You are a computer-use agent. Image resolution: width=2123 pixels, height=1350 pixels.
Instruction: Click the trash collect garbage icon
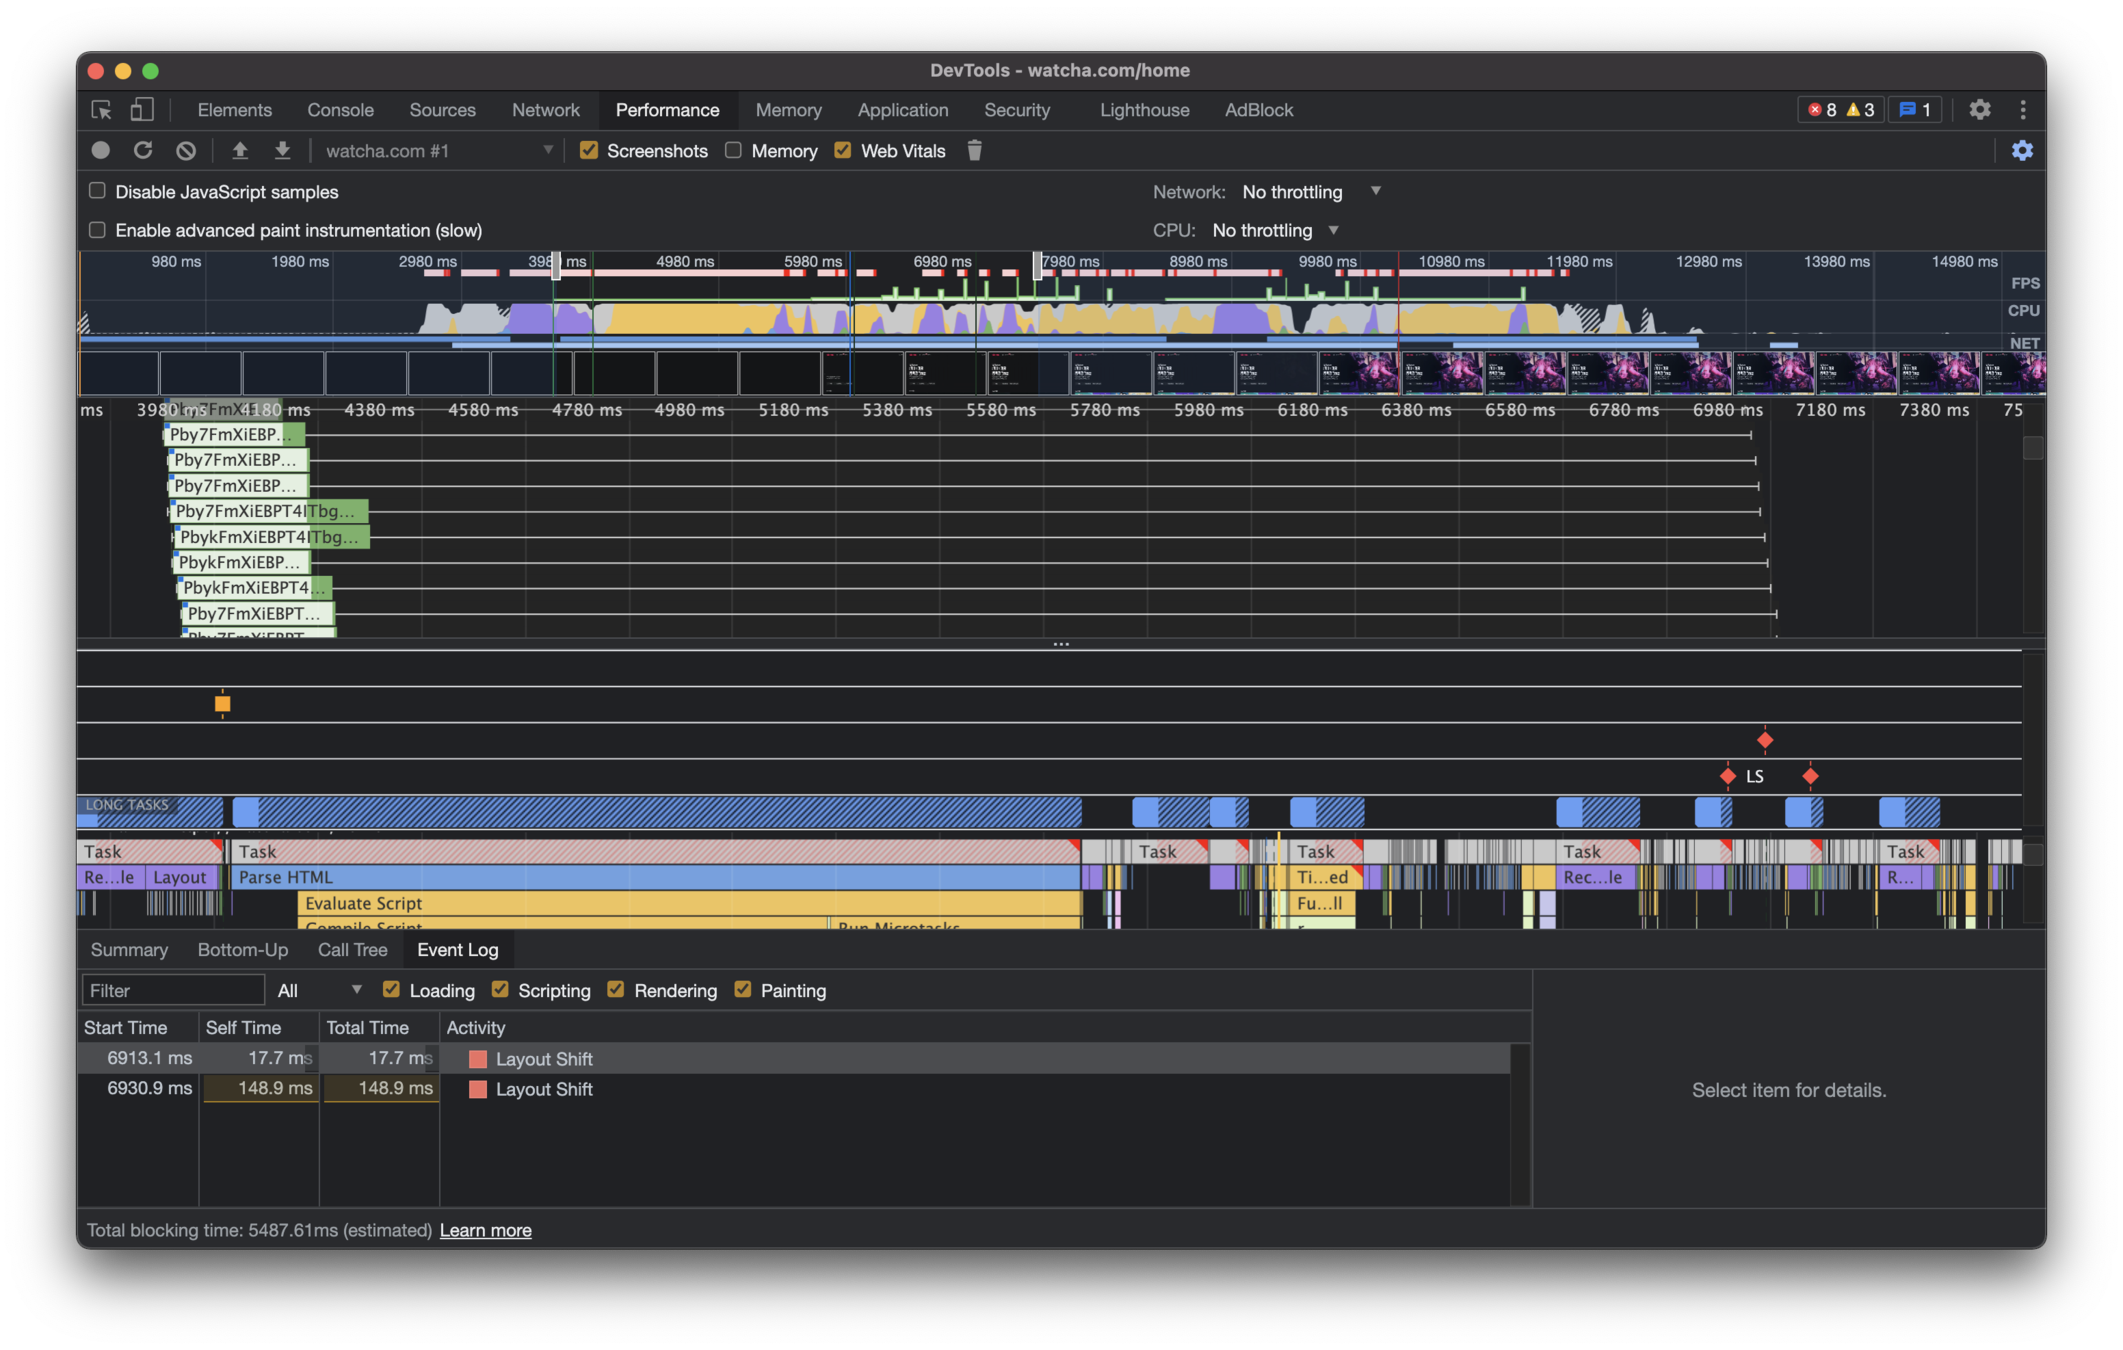pyautogui.click(x=974, y=151)
